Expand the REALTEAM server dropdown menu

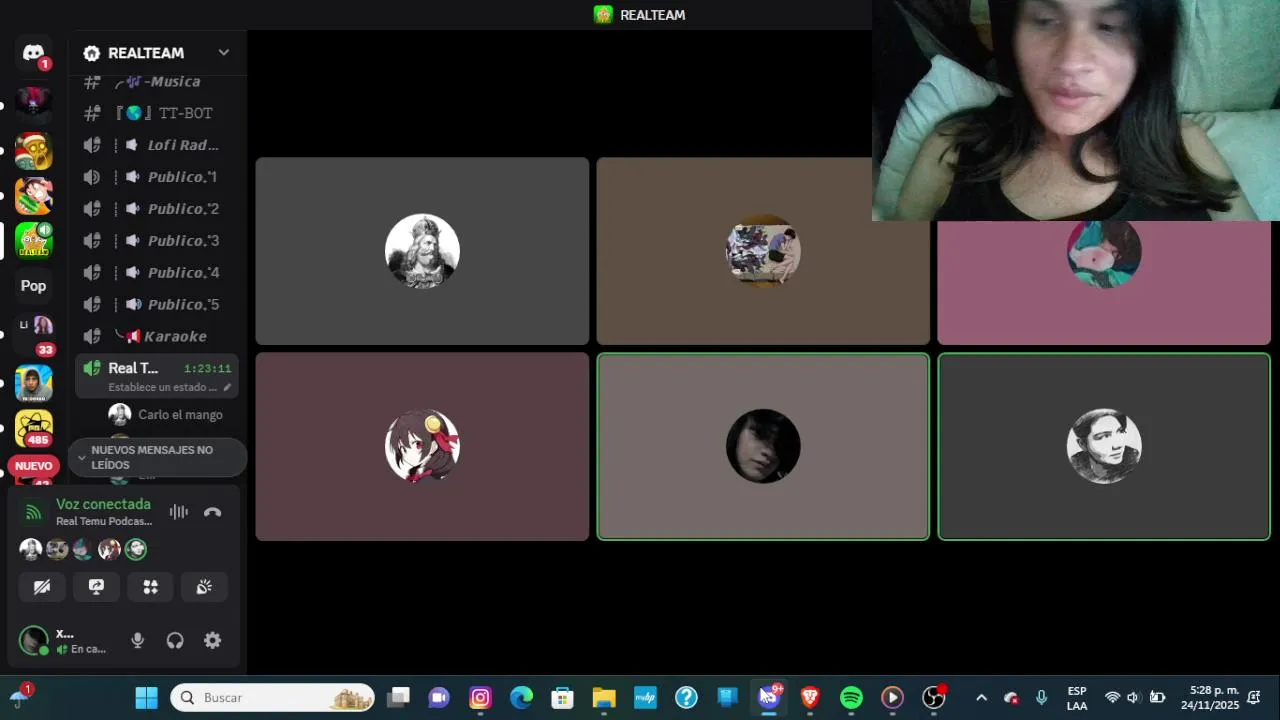point(224,53)
